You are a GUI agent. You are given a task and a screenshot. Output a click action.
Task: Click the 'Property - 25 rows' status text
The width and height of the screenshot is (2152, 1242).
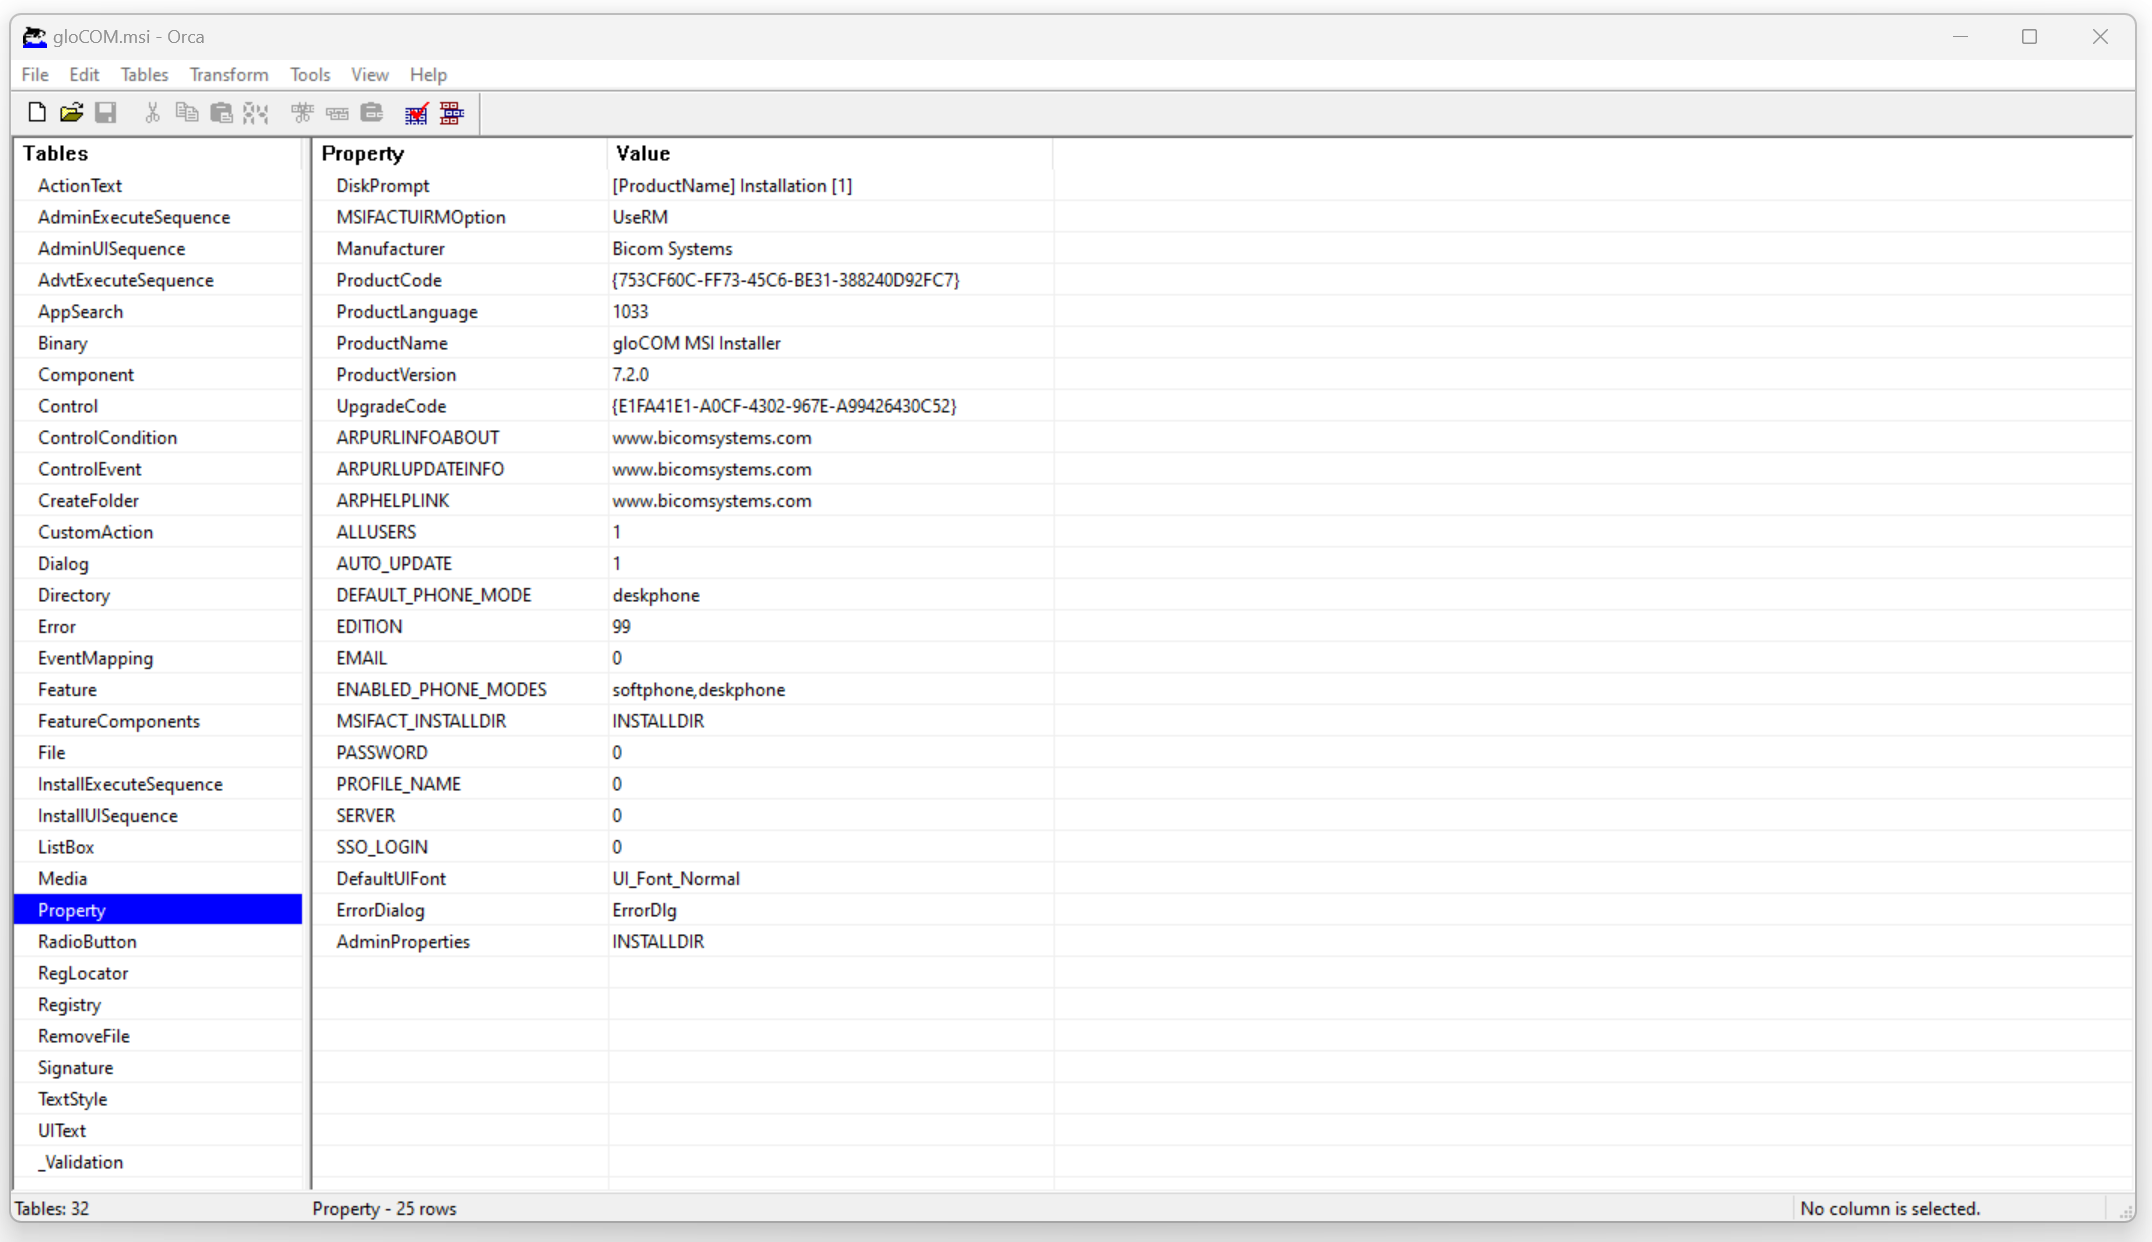click(x=384, y=1208)
